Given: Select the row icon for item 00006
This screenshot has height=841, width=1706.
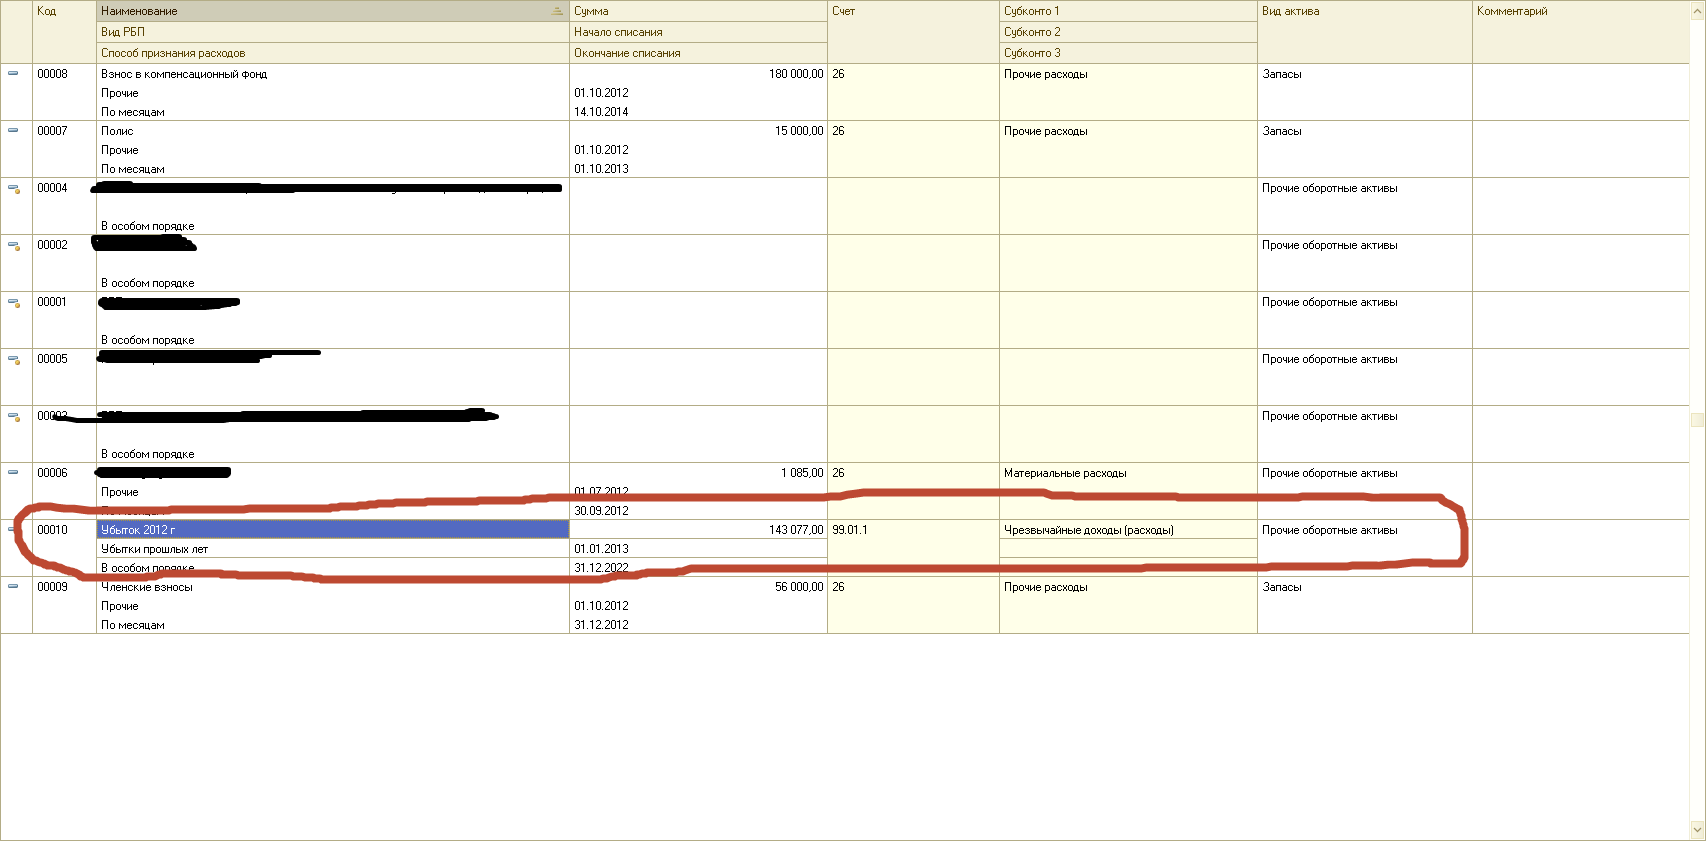Looking at the screenshot, I should coord(13,472).
